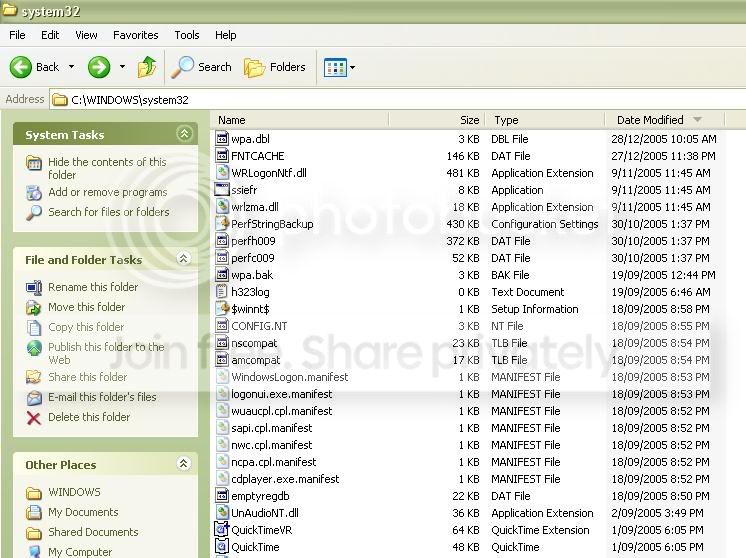The width and height of the screenshot is (746, 558).
Task: Click the UnAudioNT.dll file icon
Action: point(222,512)
